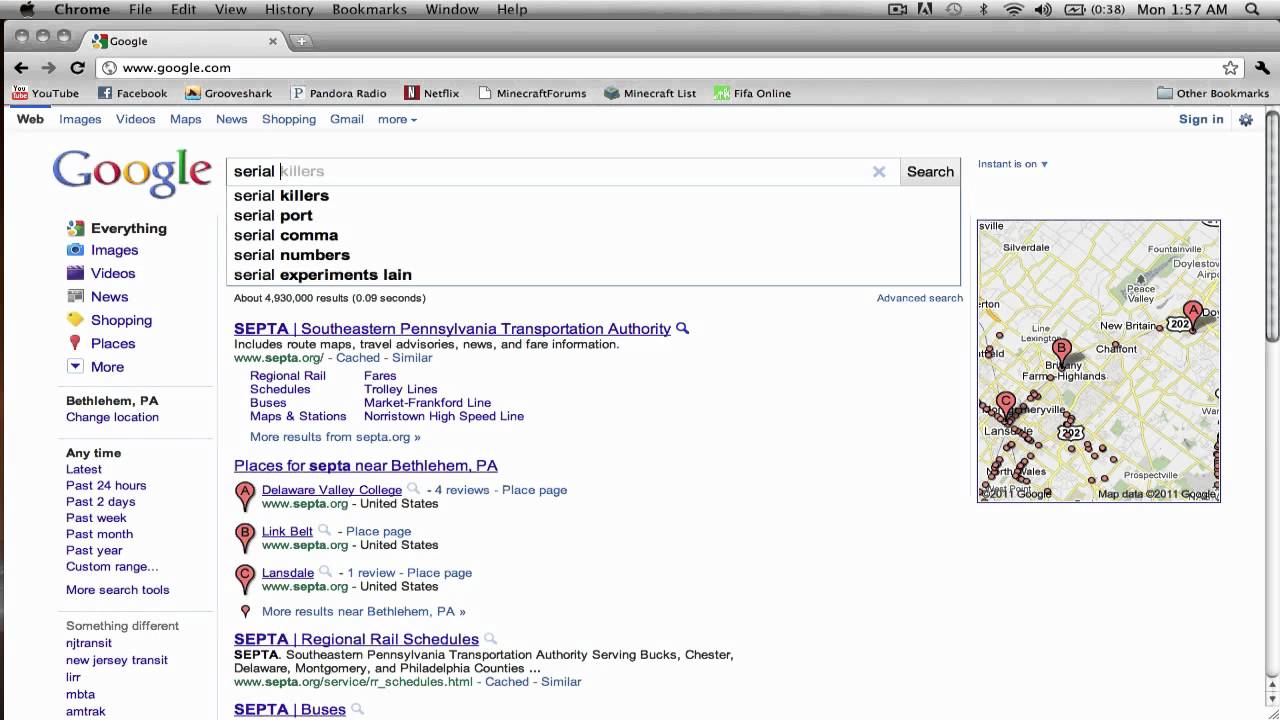Screen dimensions: 1280x720
Task: Open the History menu
Action: coord(289,9)
